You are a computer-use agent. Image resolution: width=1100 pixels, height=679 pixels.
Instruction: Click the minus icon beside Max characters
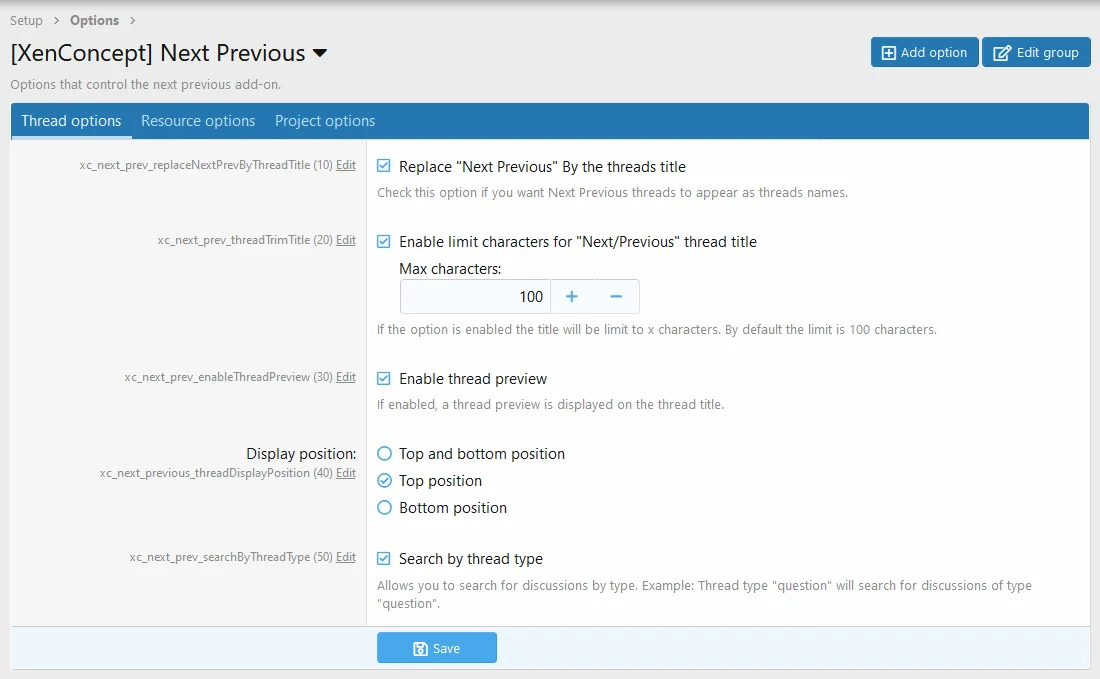(x=617, y=296)
